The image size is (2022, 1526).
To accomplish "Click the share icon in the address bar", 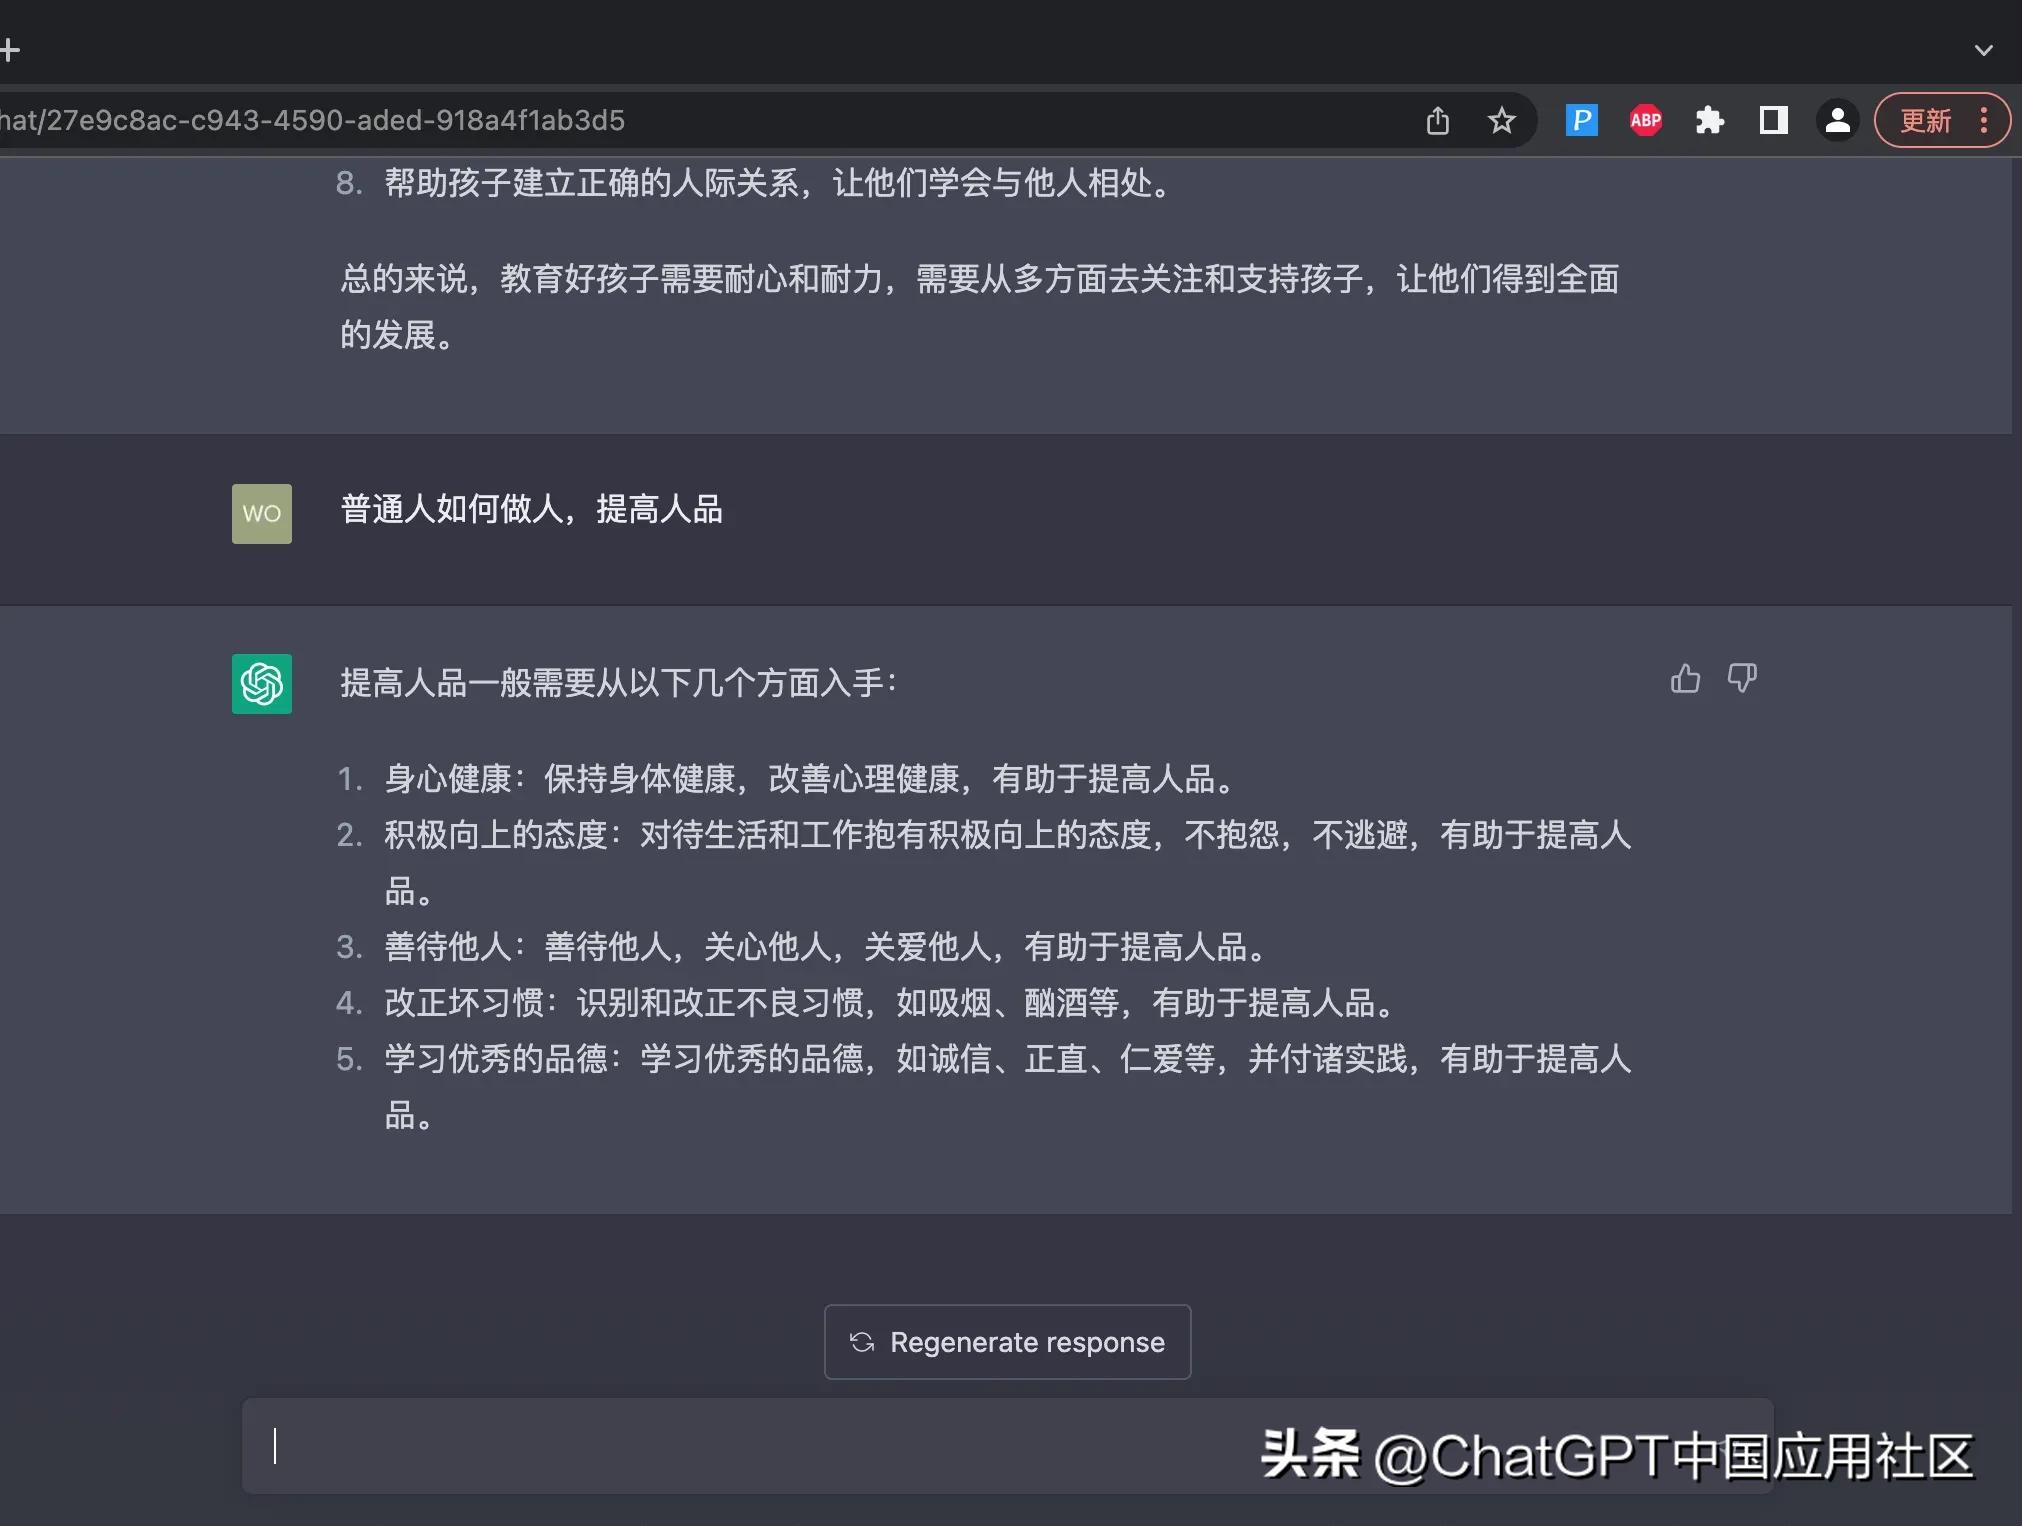I will coord(1438,120).
